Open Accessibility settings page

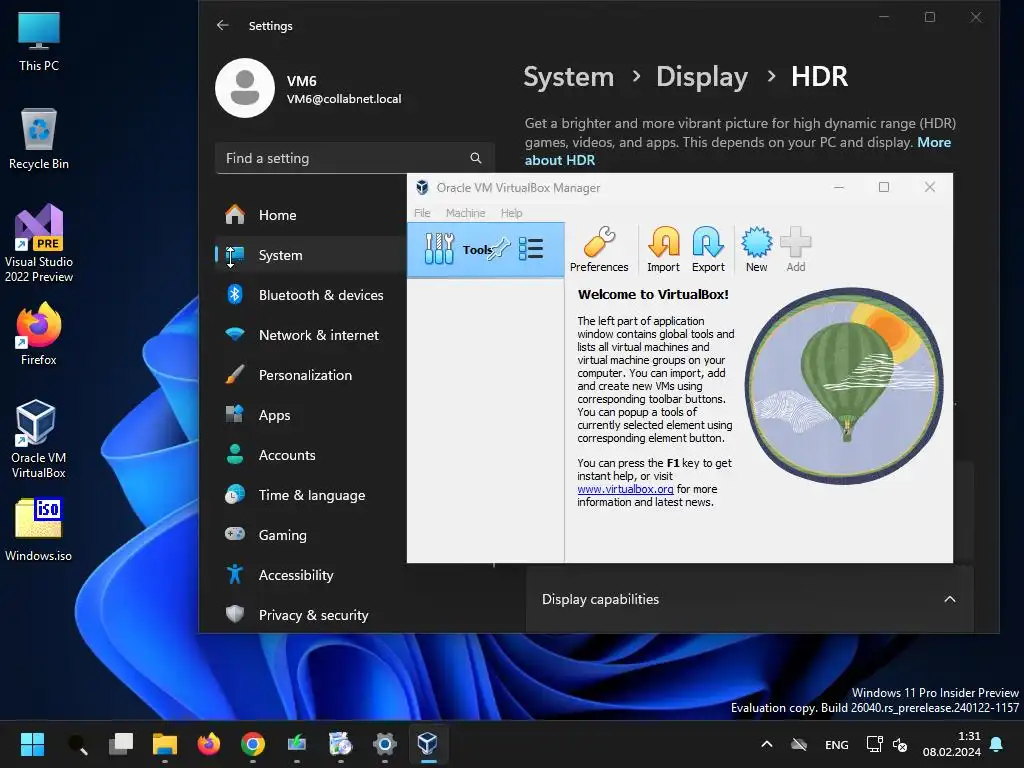310,575
